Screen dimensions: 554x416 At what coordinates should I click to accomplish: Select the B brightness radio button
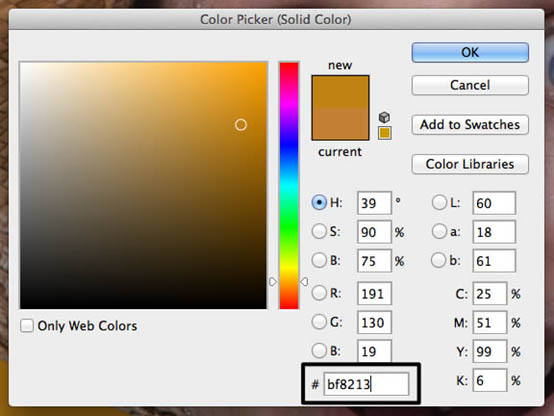pyautogui.click(x=319, y=260)
